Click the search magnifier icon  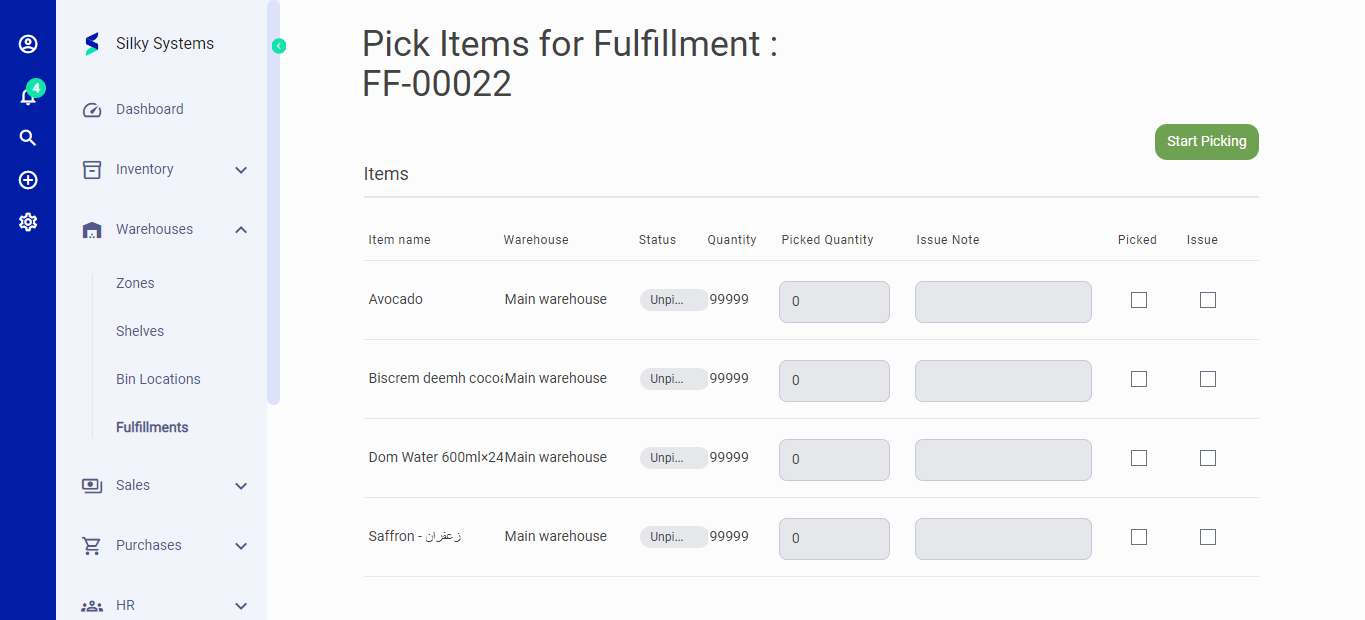pyautogui.click(x=28, y=138)
